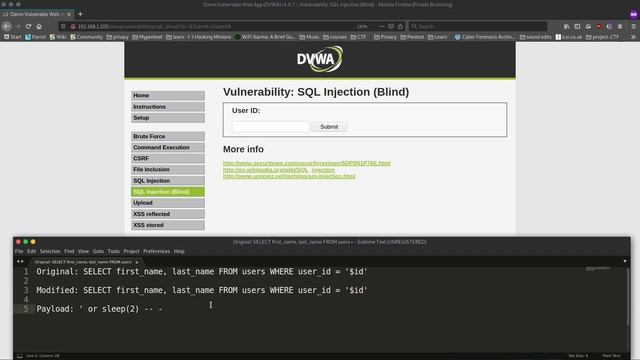The image size is (640, 360).
Task: Reload the page with the refresh icon
Action: pos(28,26)
